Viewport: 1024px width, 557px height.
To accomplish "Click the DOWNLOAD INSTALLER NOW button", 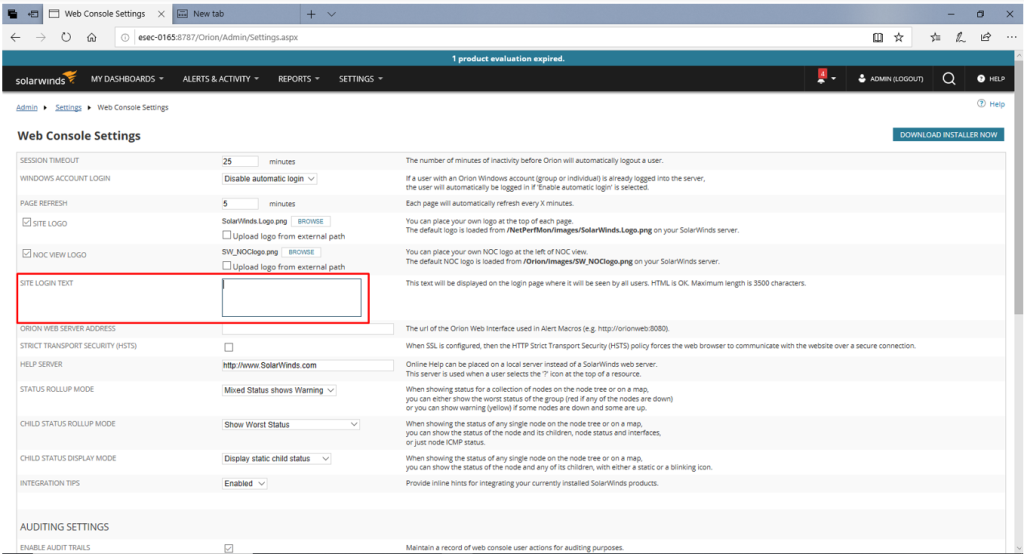I will [x=948, y=135].
